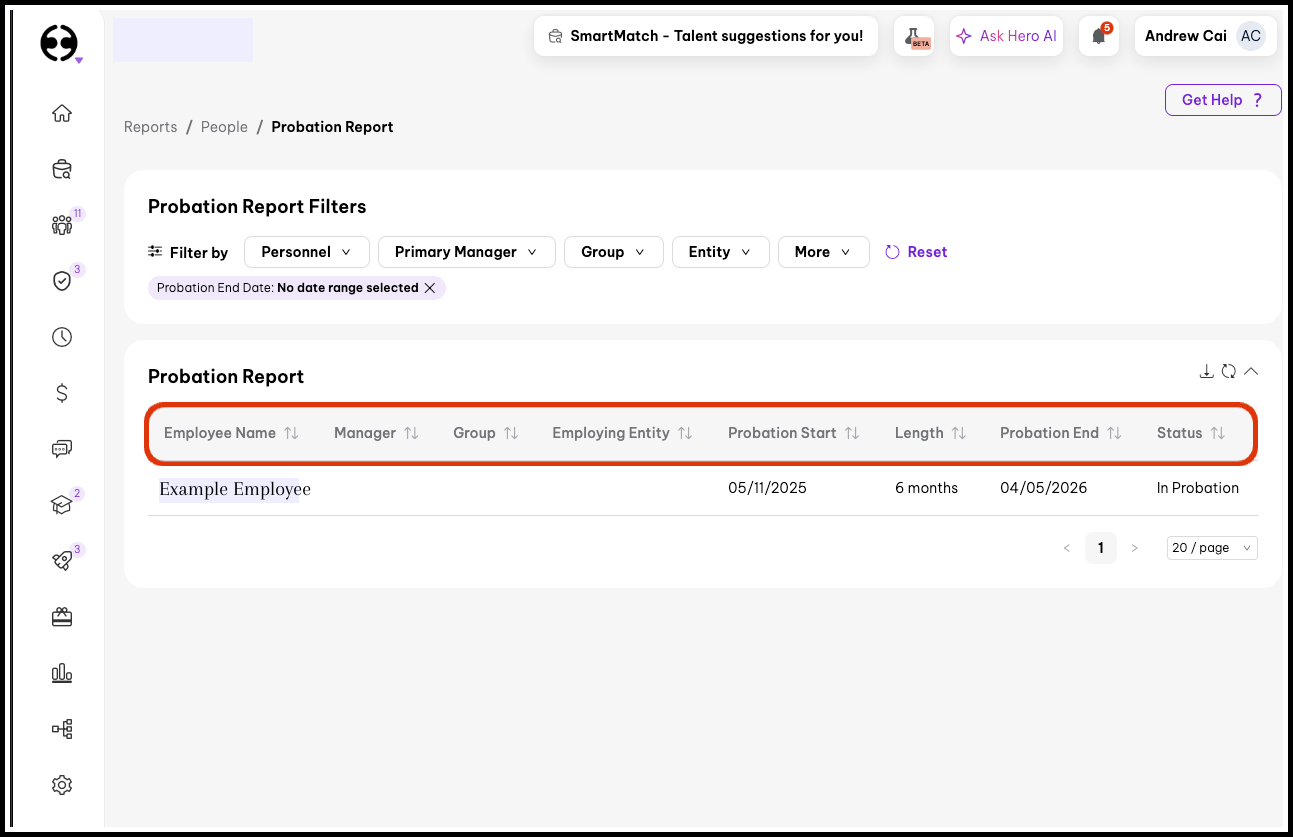Refresh the Probation Report table
Screen dimensions: 1293x837
(x=1229, y=372)
